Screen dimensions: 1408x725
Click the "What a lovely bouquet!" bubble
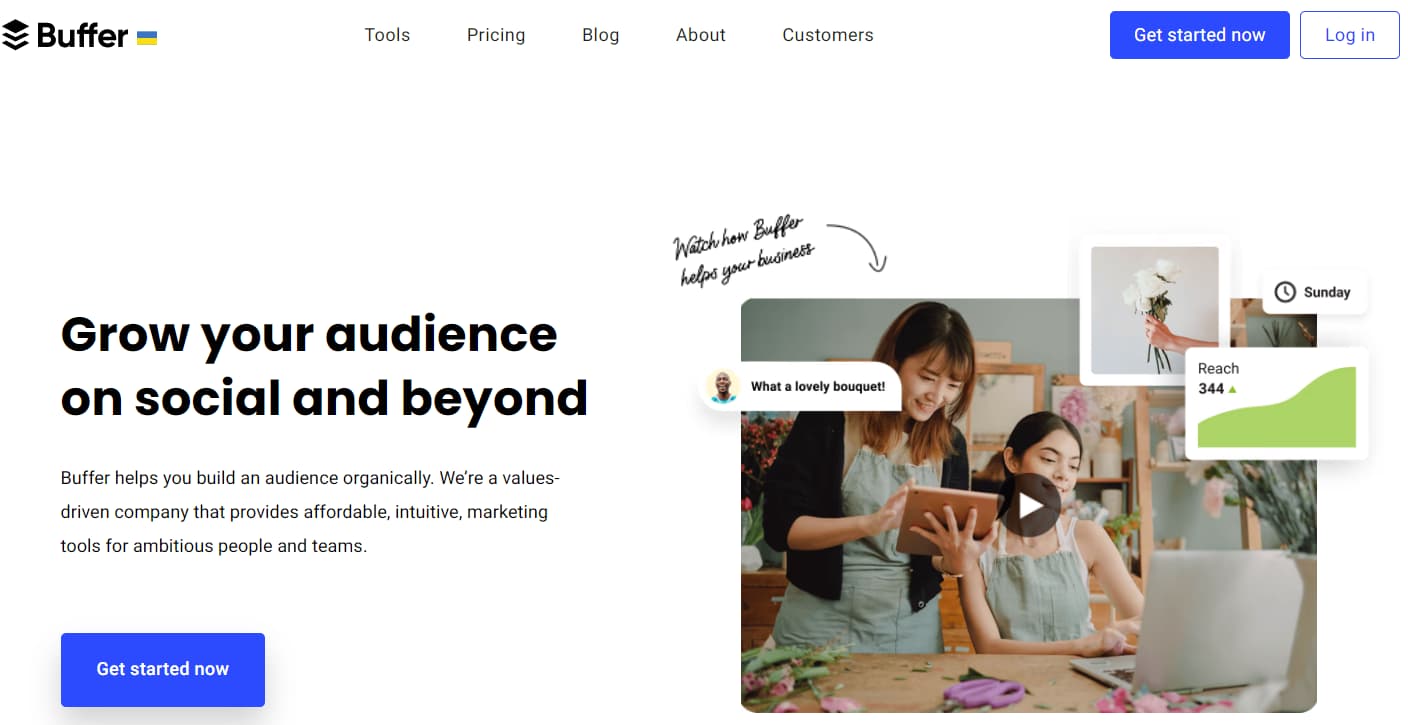[x=800, y=386]
